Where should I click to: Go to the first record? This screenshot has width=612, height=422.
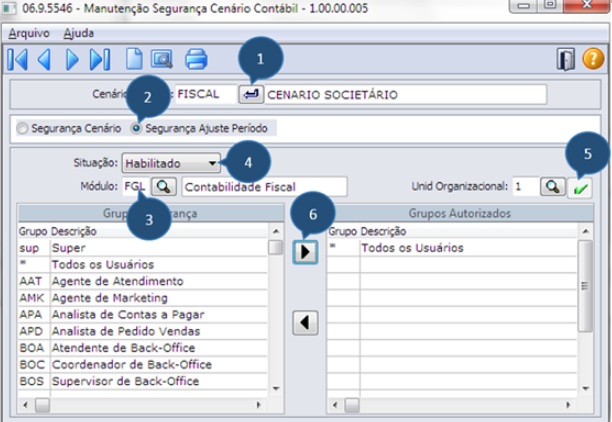point(18,60)
